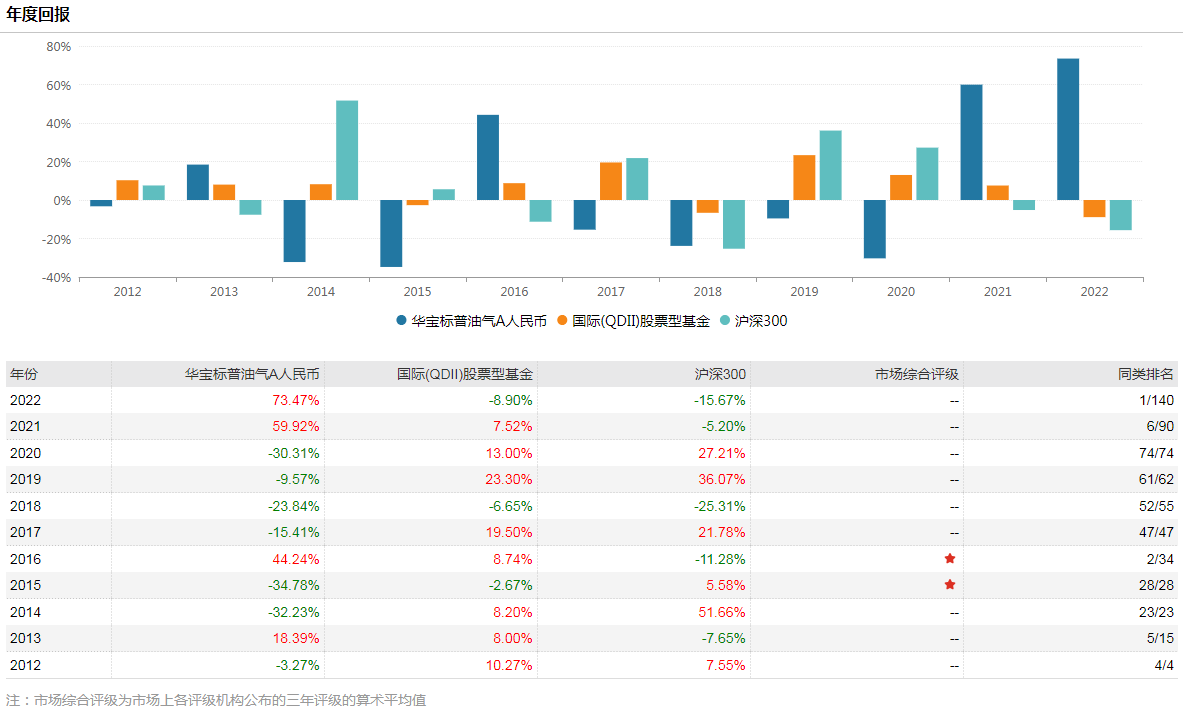Select the 2012 row year cell in table
Image resolution: width=1183 pixels, height=715 pixels.
point(24,665)
